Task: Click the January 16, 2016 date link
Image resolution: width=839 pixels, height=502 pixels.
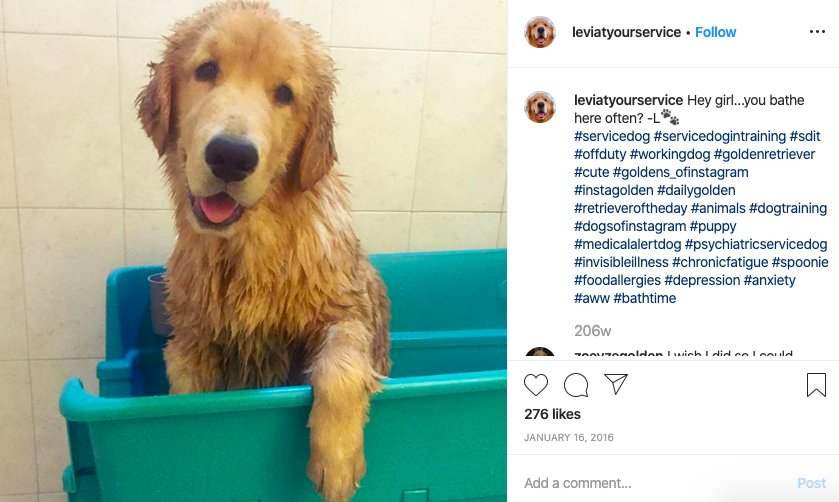Action: pyautogui.click(x=568, y=437)
